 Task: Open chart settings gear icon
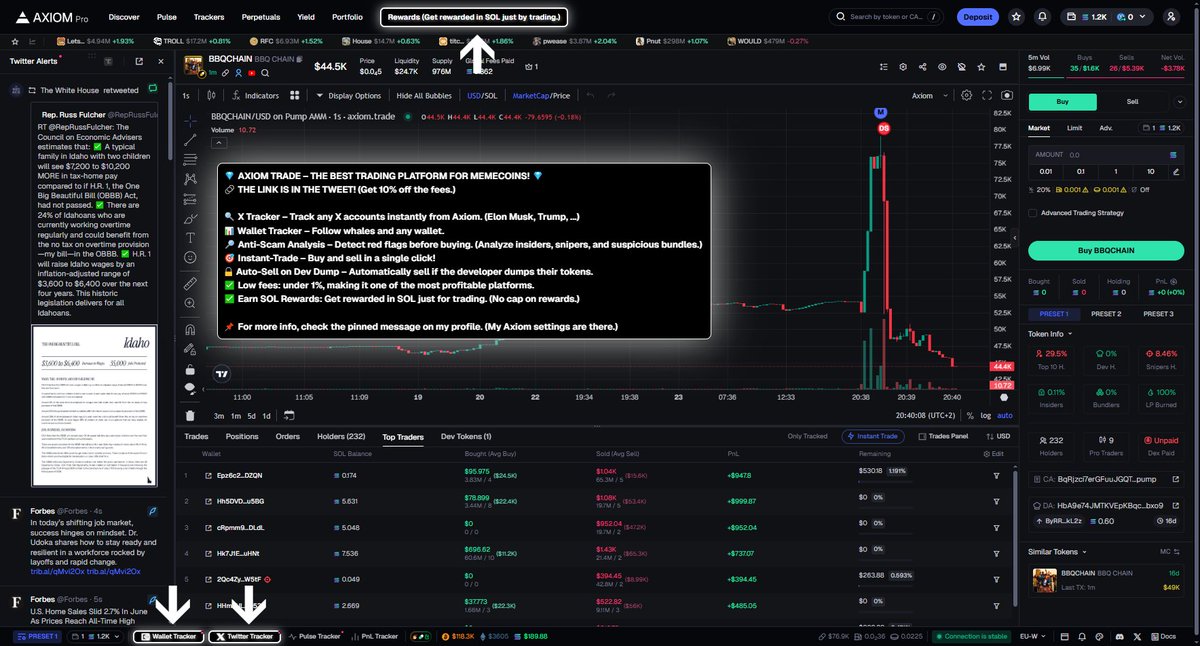966,95
